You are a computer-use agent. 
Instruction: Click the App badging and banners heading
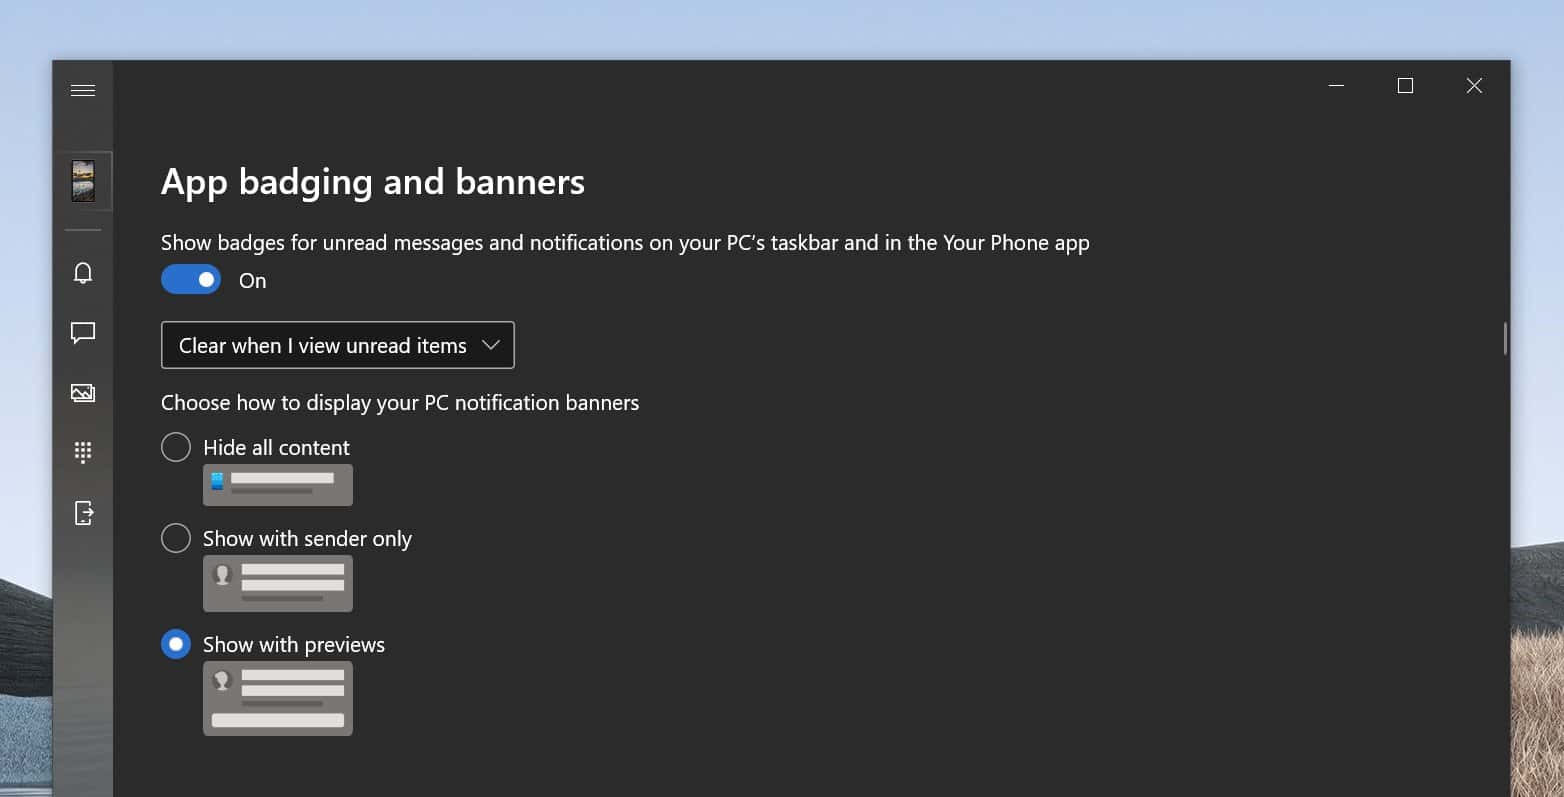pyautogui.click(x=373, y=182)
